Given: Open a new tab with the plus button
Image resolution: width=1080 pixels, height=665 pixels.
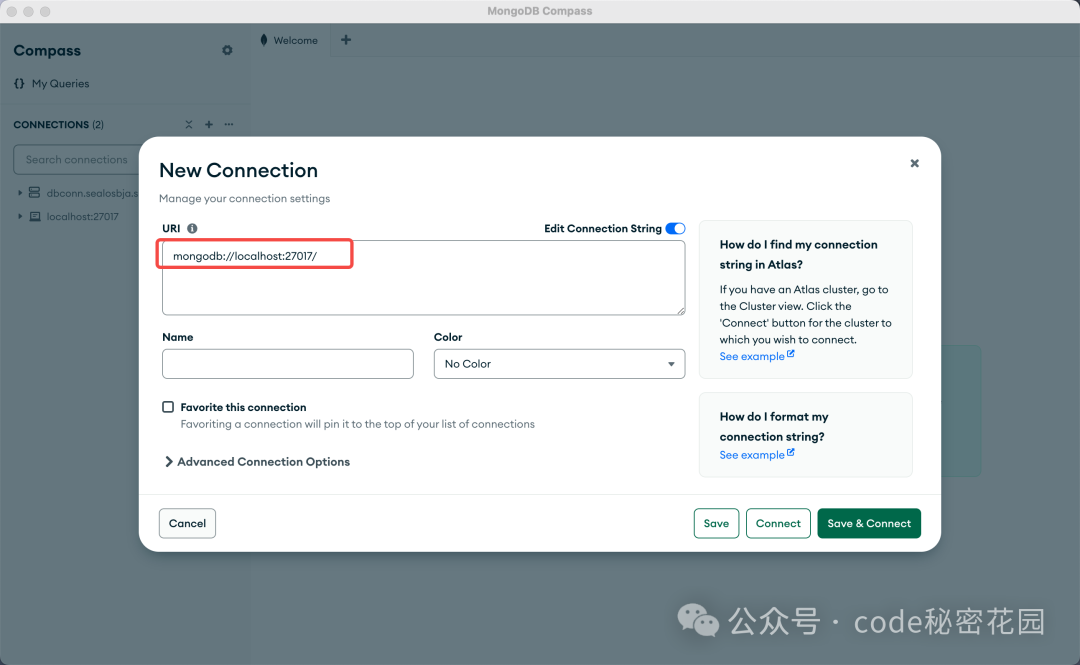Looking at the screenshot, I should pyautogui.click(x=345, y=40).
